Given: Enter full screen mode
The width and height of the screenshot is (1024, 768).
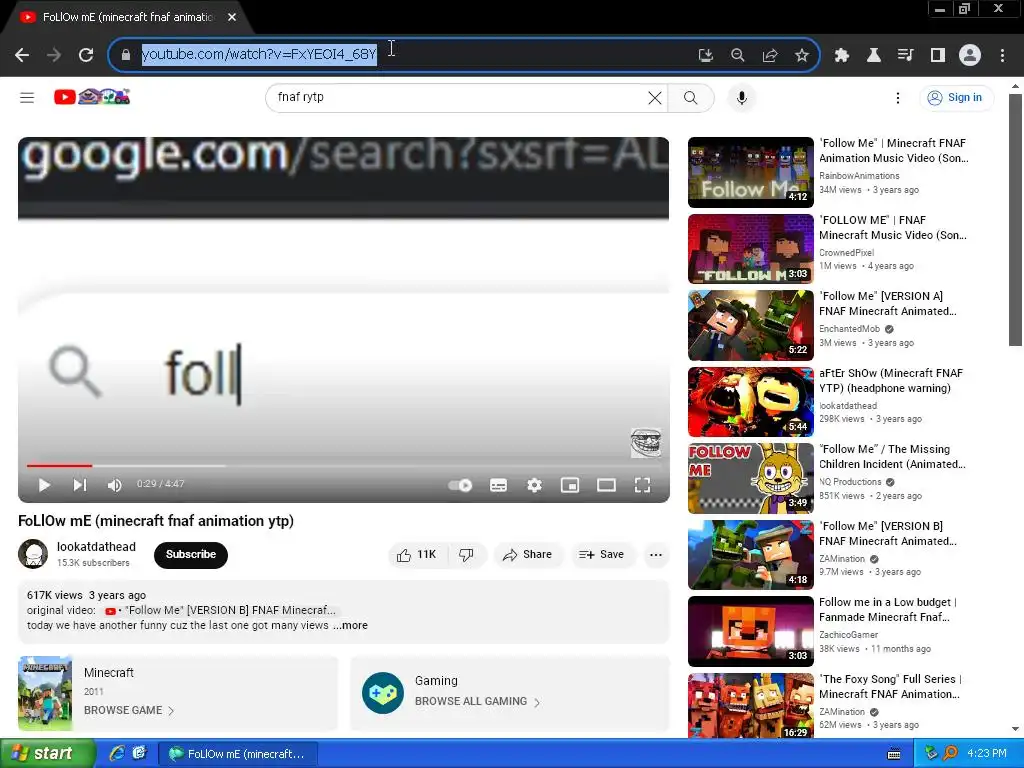Looking at the screenshot, I should pos(643,485).
